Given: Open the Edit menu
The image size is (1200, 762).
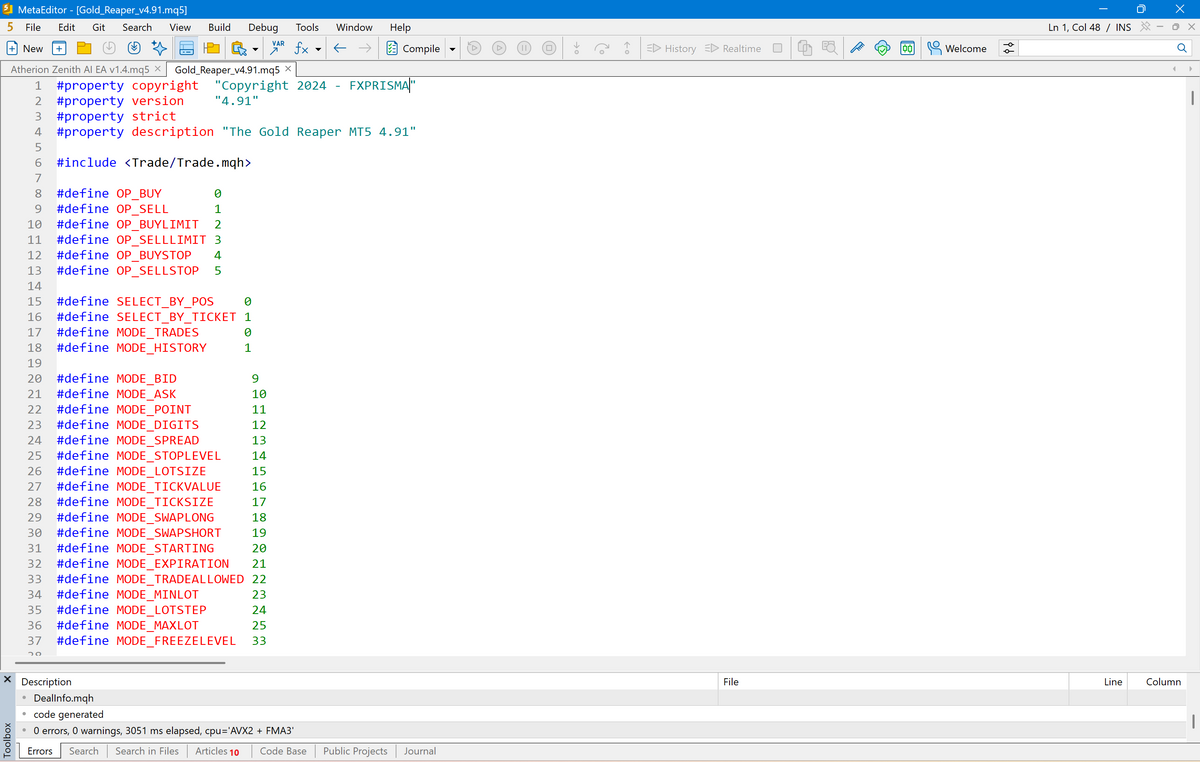Looking at the screenshot, I should pyautogui.click(x=67, y=27).
